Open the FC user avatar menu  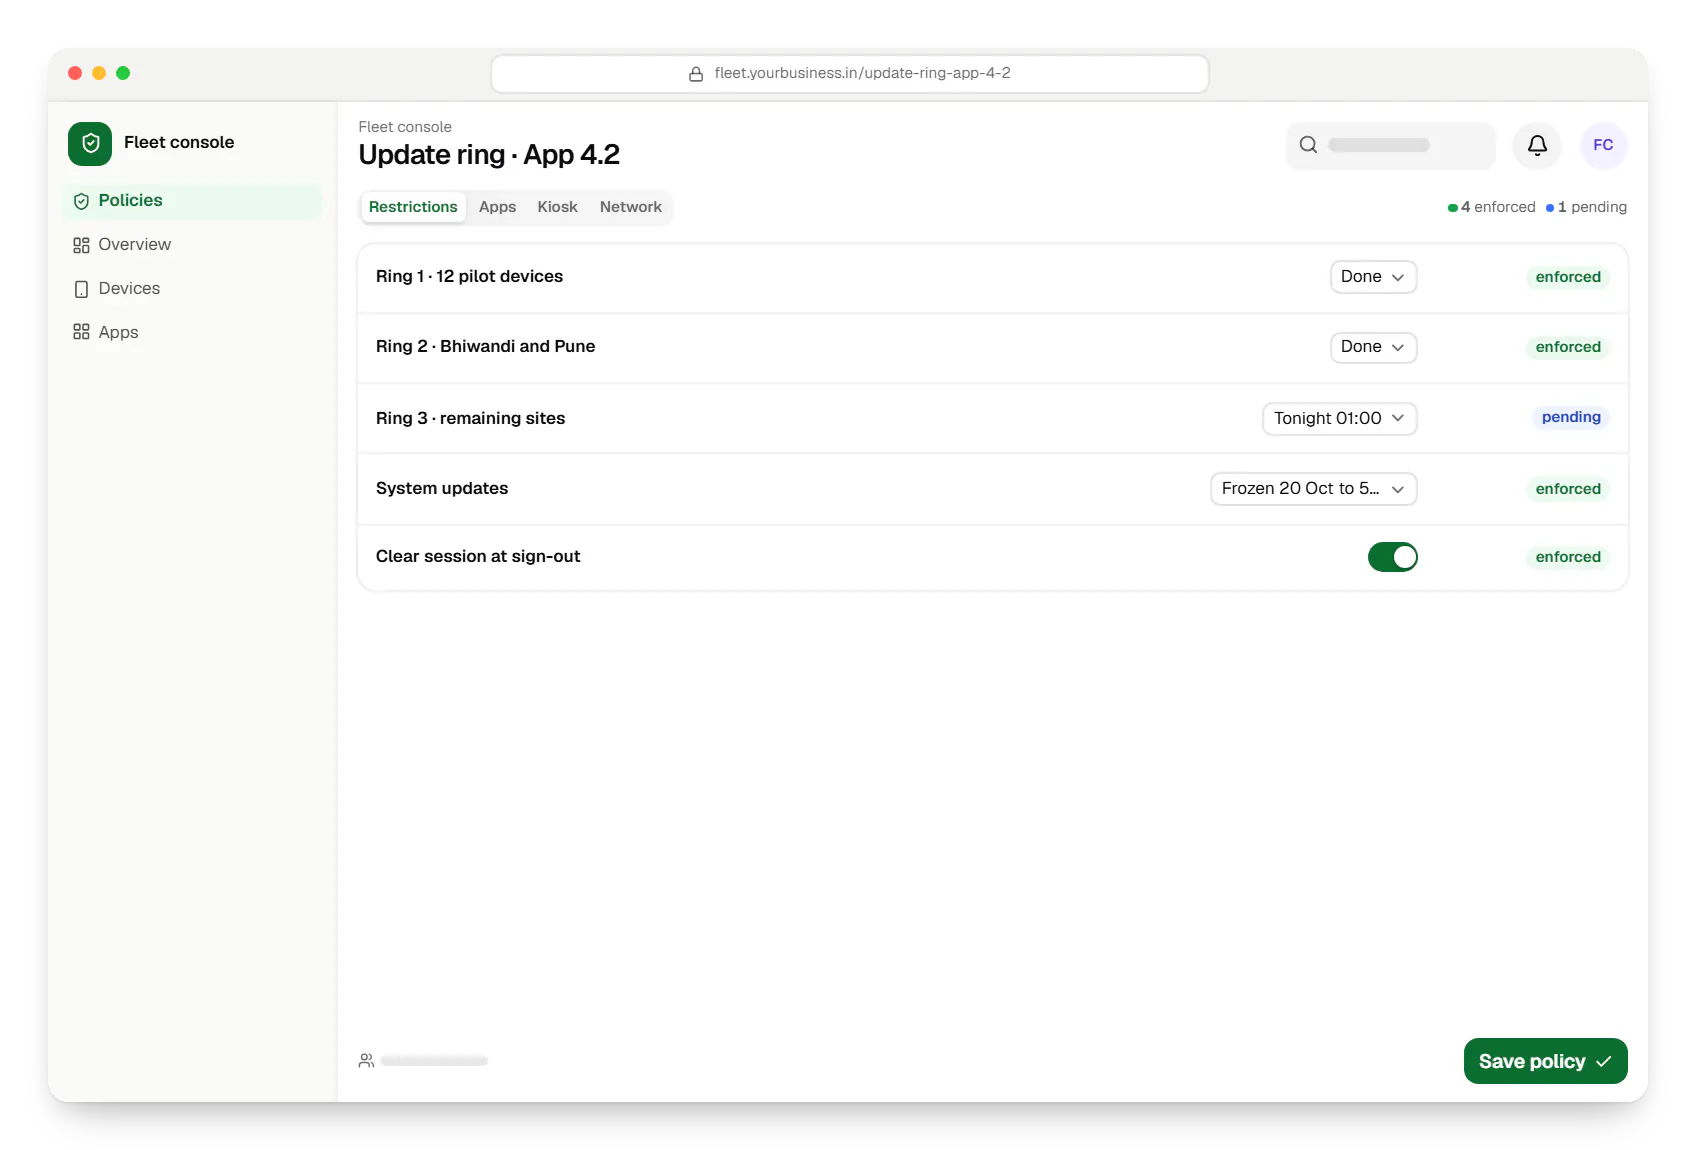pyautogui.click(x=1603, y=146)
